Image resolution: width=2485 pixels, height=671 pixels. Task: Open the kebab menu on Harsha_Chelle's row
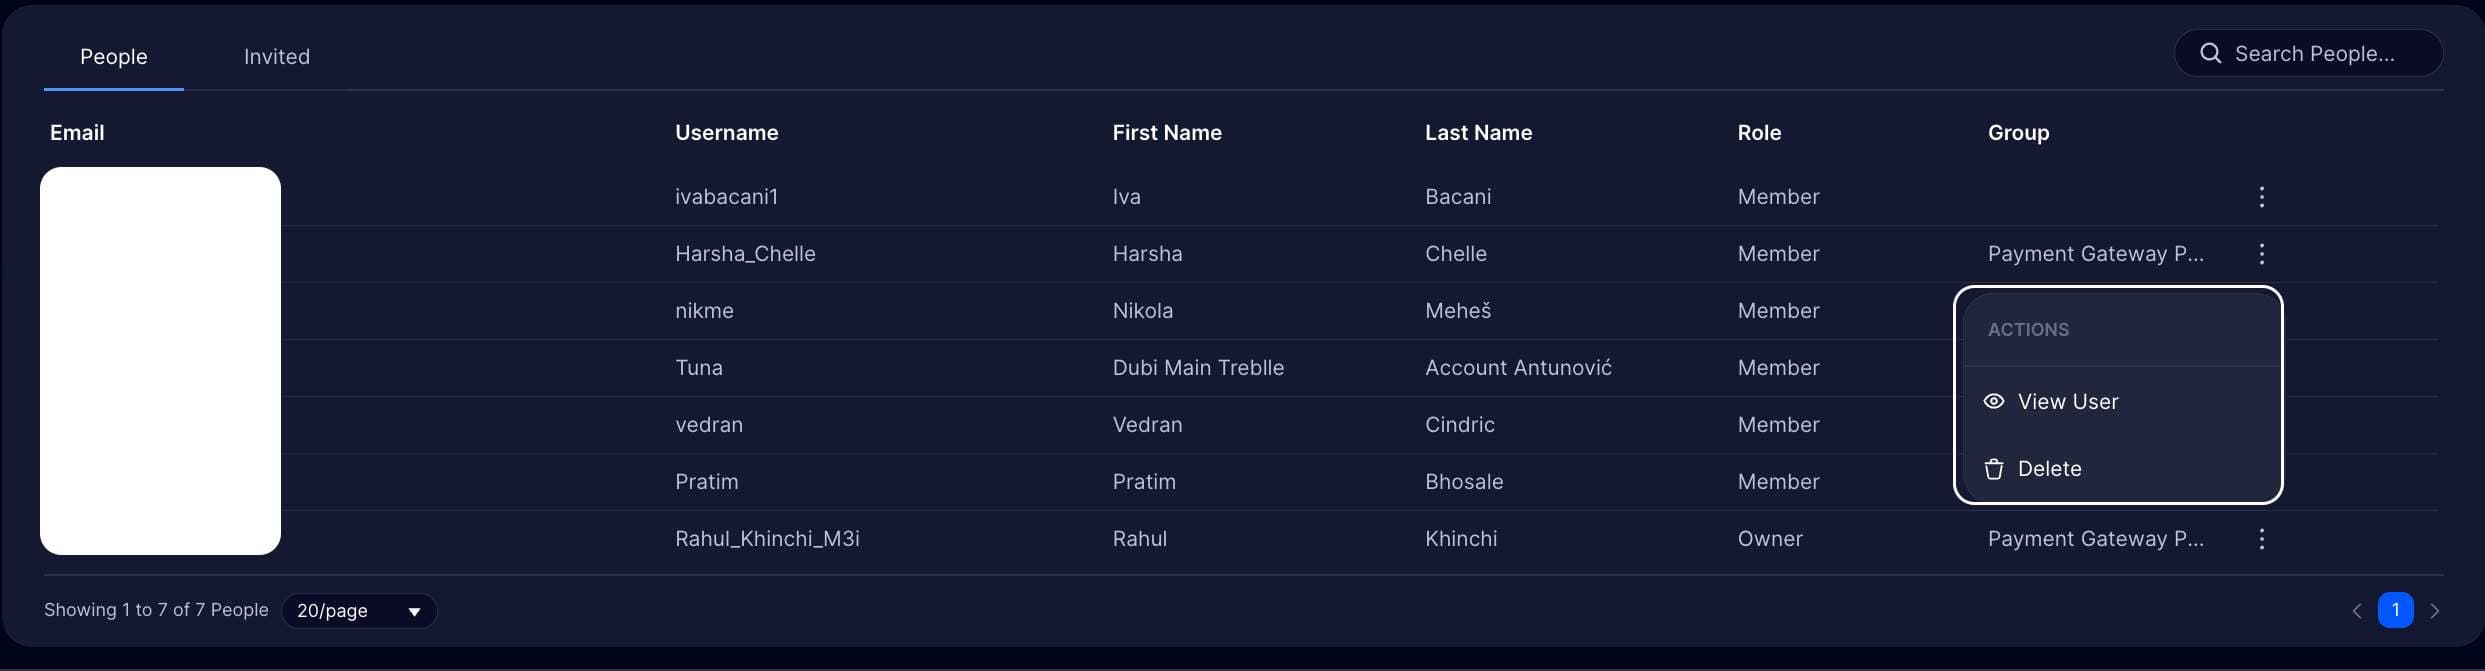(x=2261, y=254)
